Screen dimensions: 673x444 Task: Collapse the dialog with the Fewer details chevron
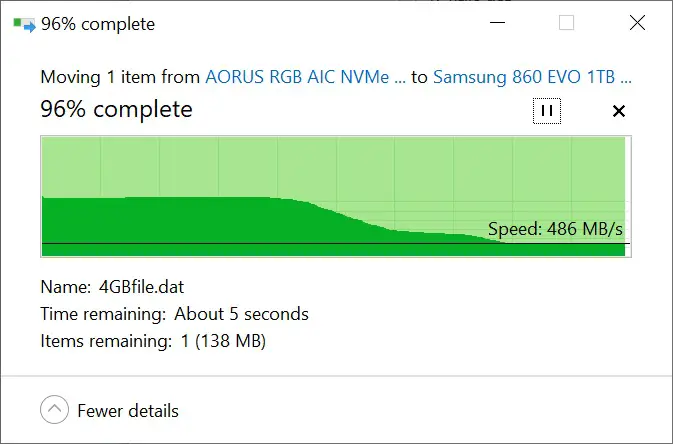click(x=55, y=410)
